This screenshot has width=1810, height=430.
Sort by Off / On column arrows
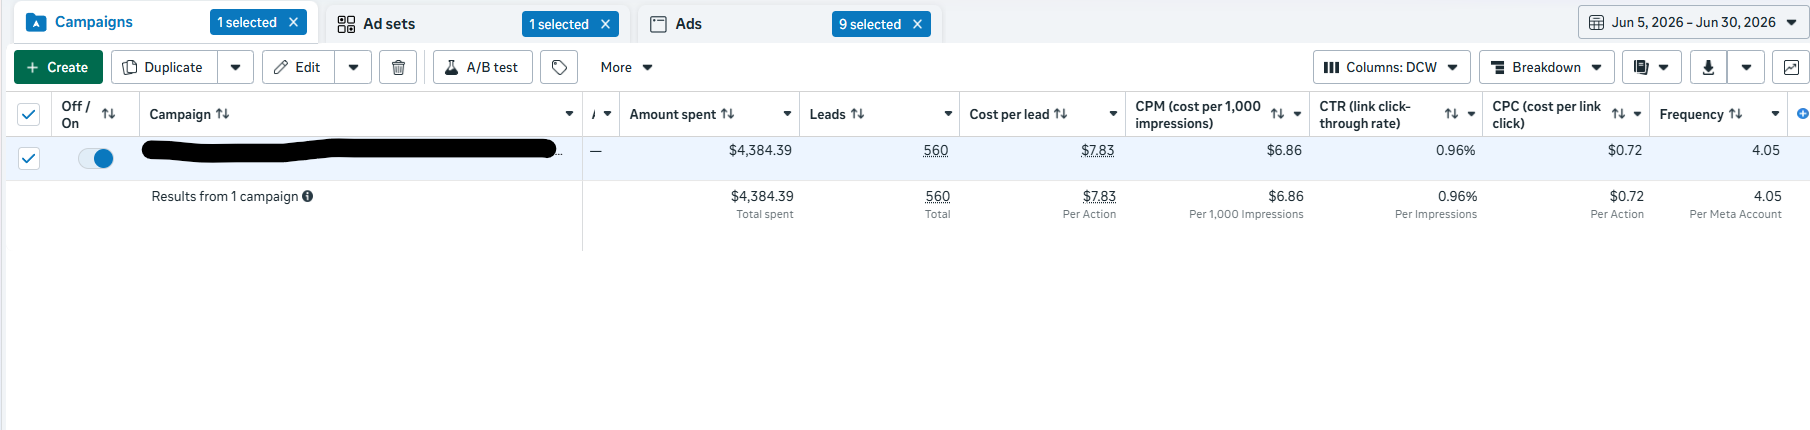(x=108, y=114)
